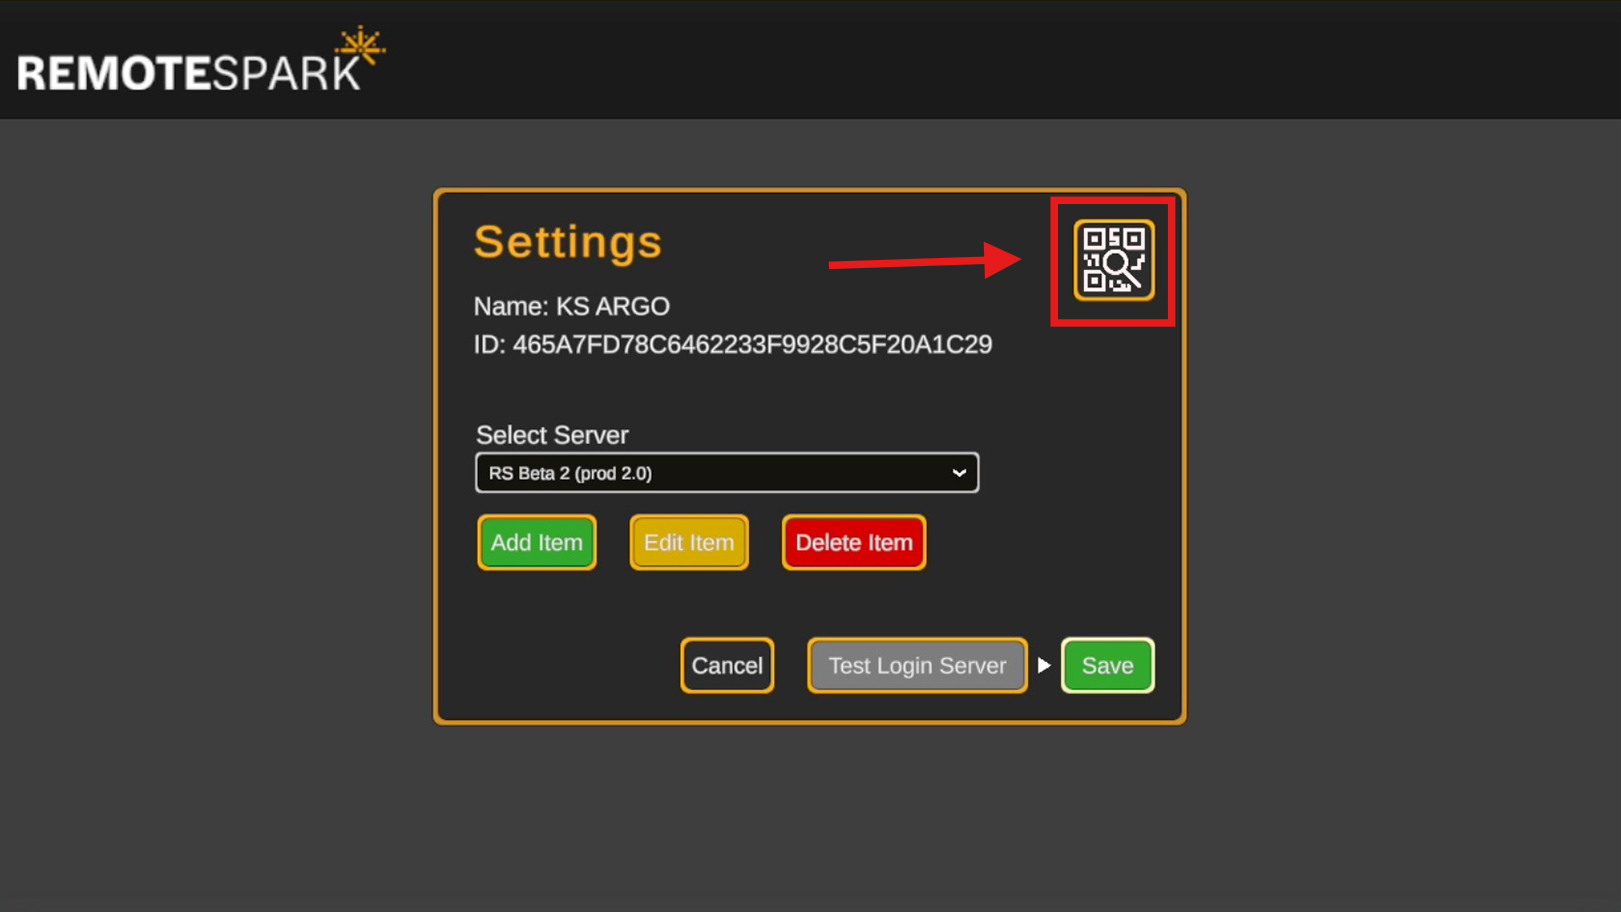1621x912 pixels.
Task: Click the Name: KS ARGO text
Action: (x=572, y=306)
